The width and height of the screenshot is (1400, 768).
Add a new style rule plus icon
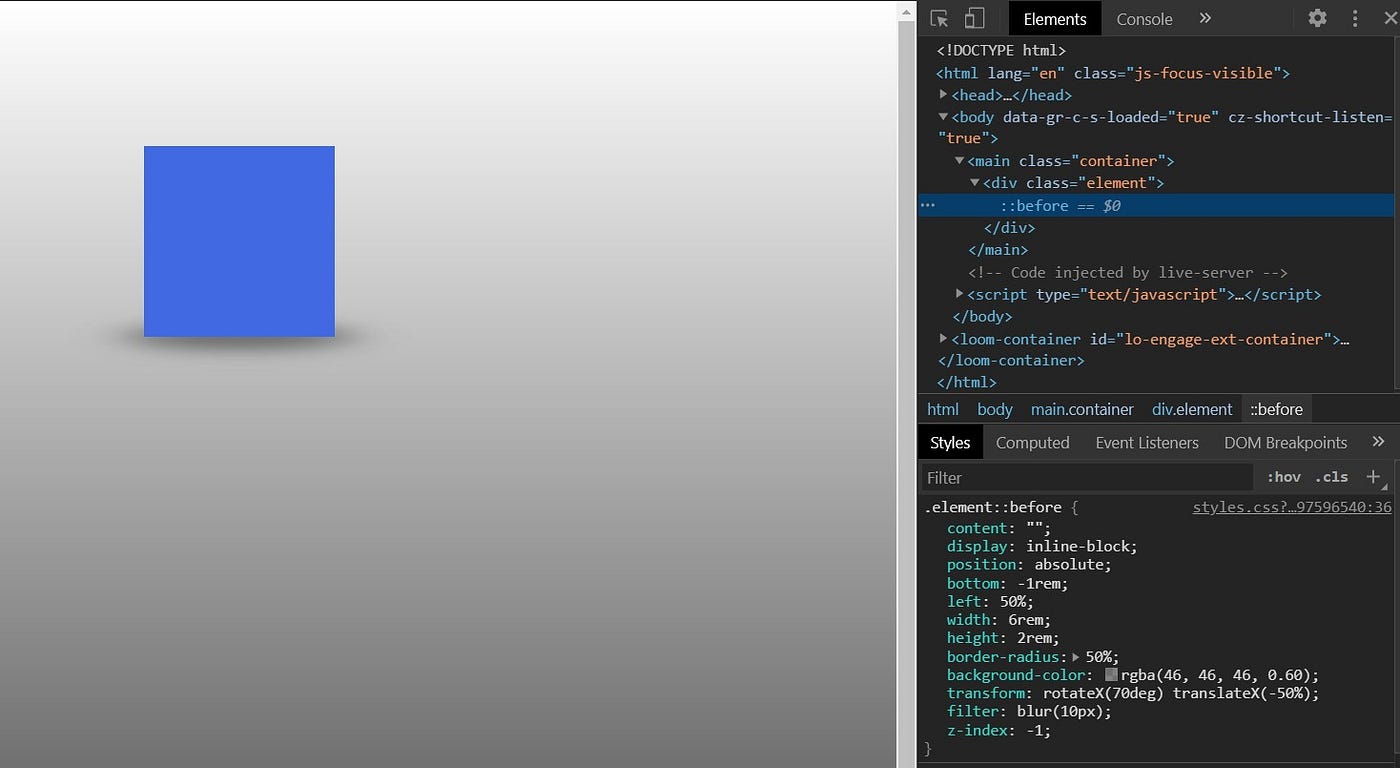coord(1373,477)
